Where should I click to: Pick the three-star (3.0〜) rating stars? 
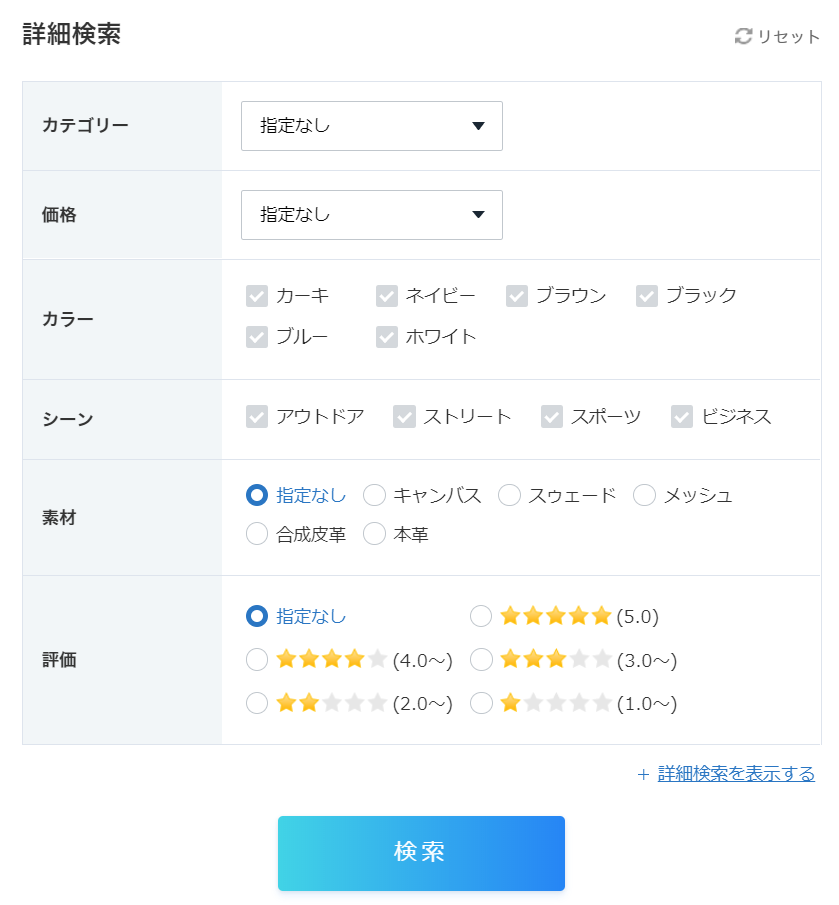coord(555,660)
